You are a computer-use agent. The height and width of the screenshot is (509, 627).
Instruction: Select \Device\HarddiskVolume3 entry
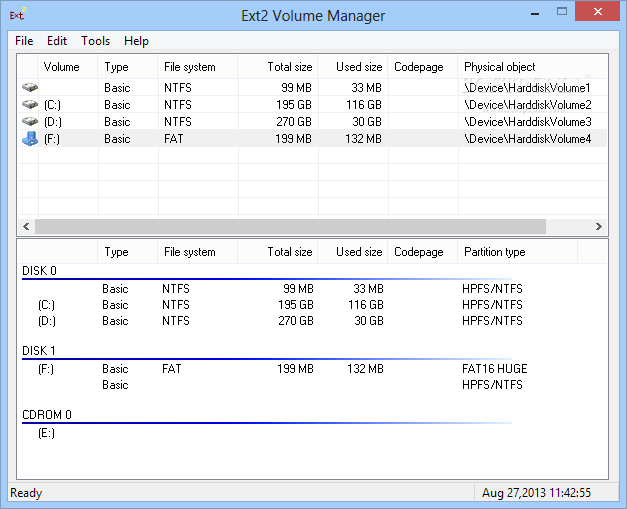pyautogui.click(x=527, y=122)
